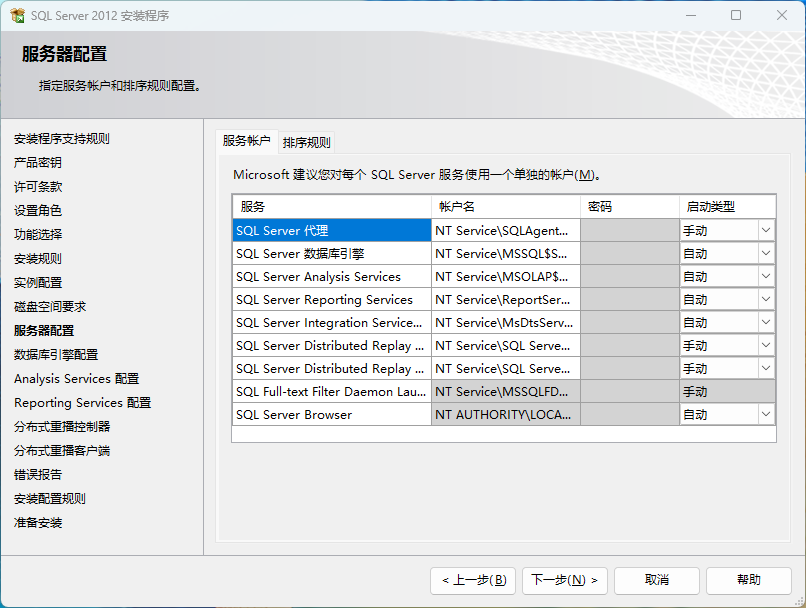Select the SQL Server Reporting Services row
The height and width of the screenshot is (608, 806).
pos(332,299)
